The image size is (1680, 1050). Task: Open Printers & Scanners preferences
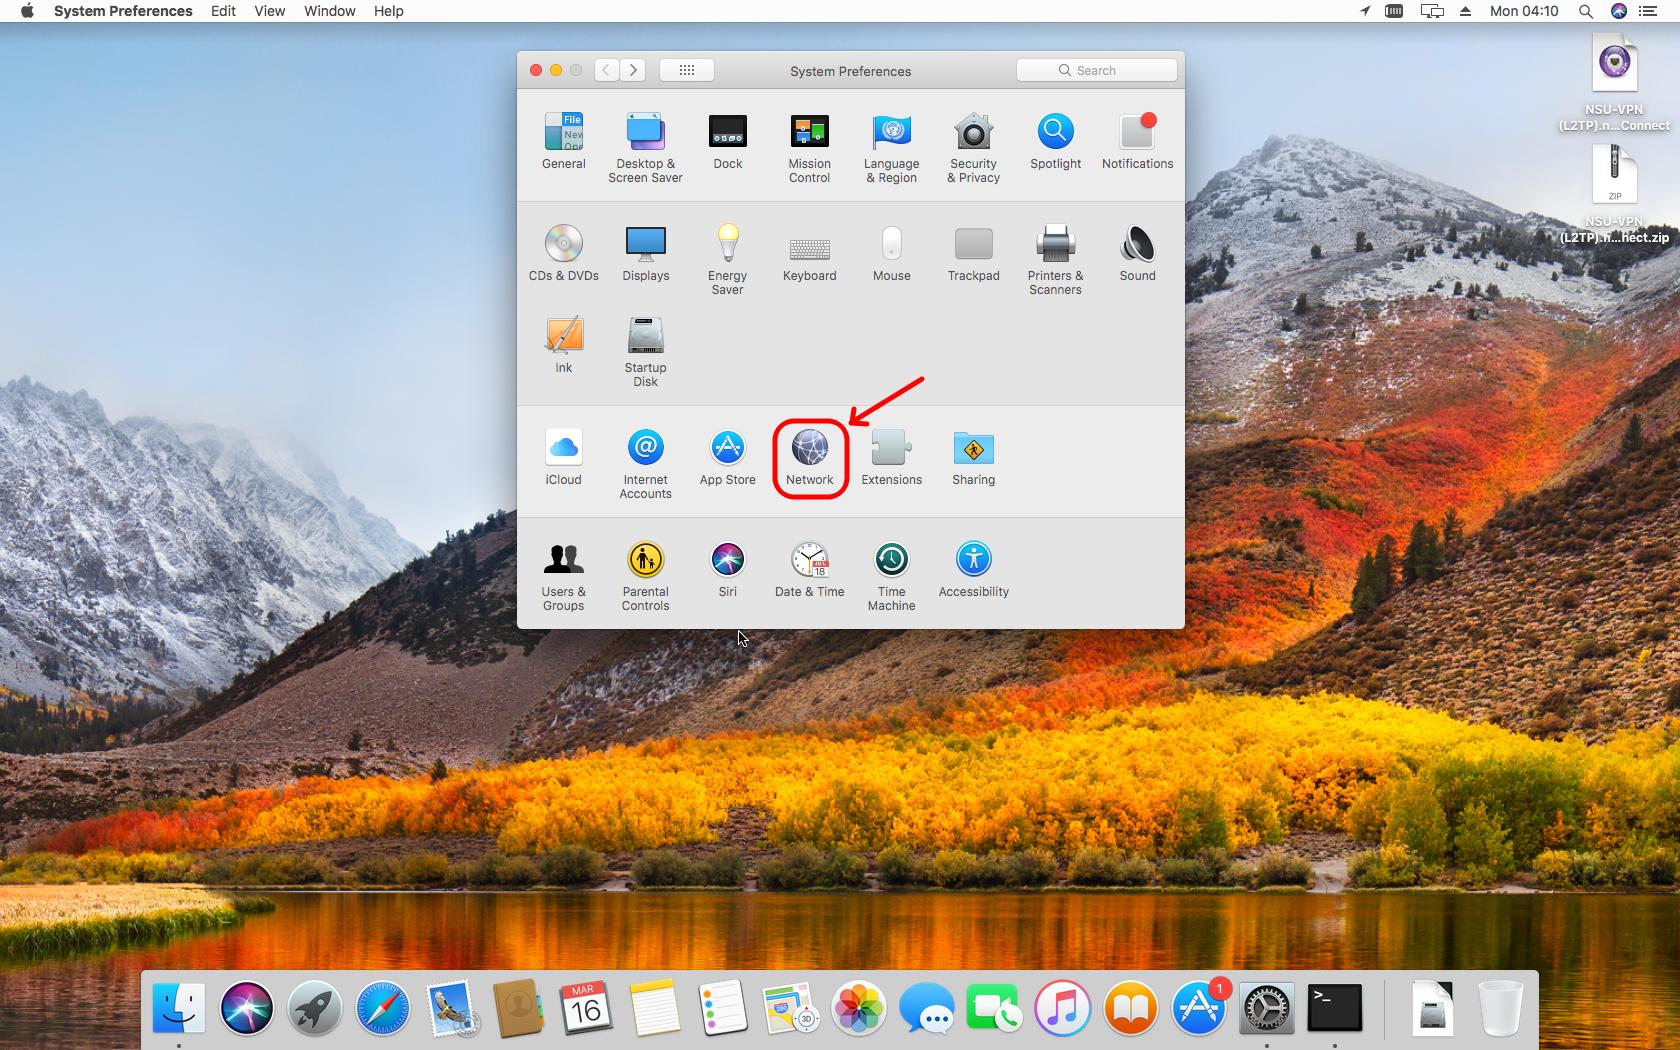coord(1055,260)
